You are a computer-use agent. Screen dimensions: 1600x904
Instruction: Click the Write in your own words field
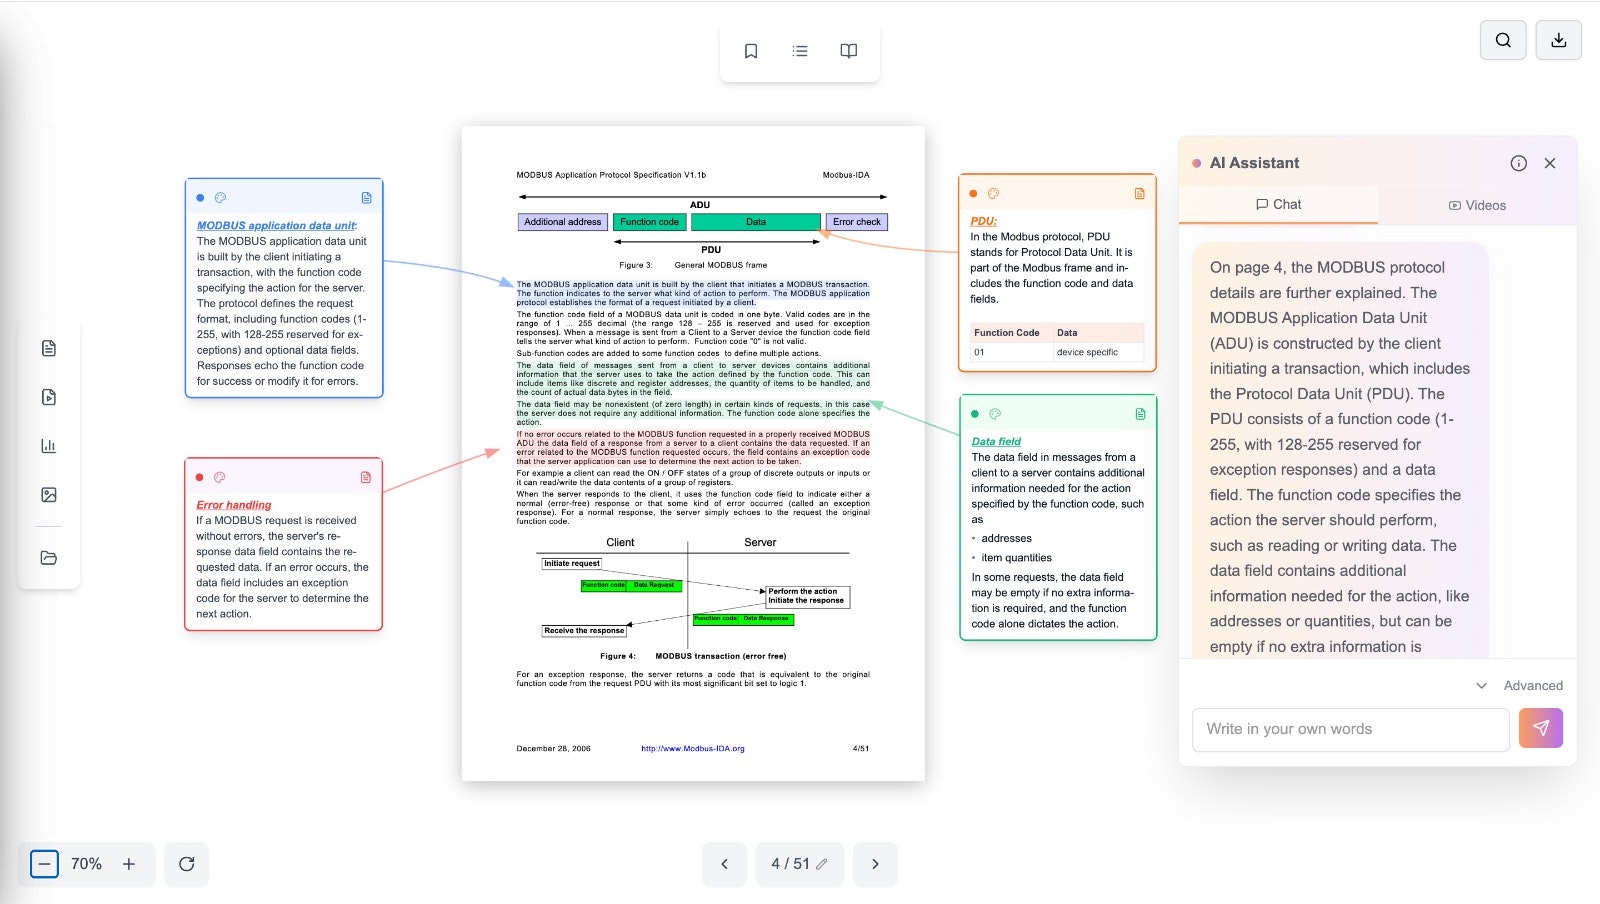tap(1351, 729)
